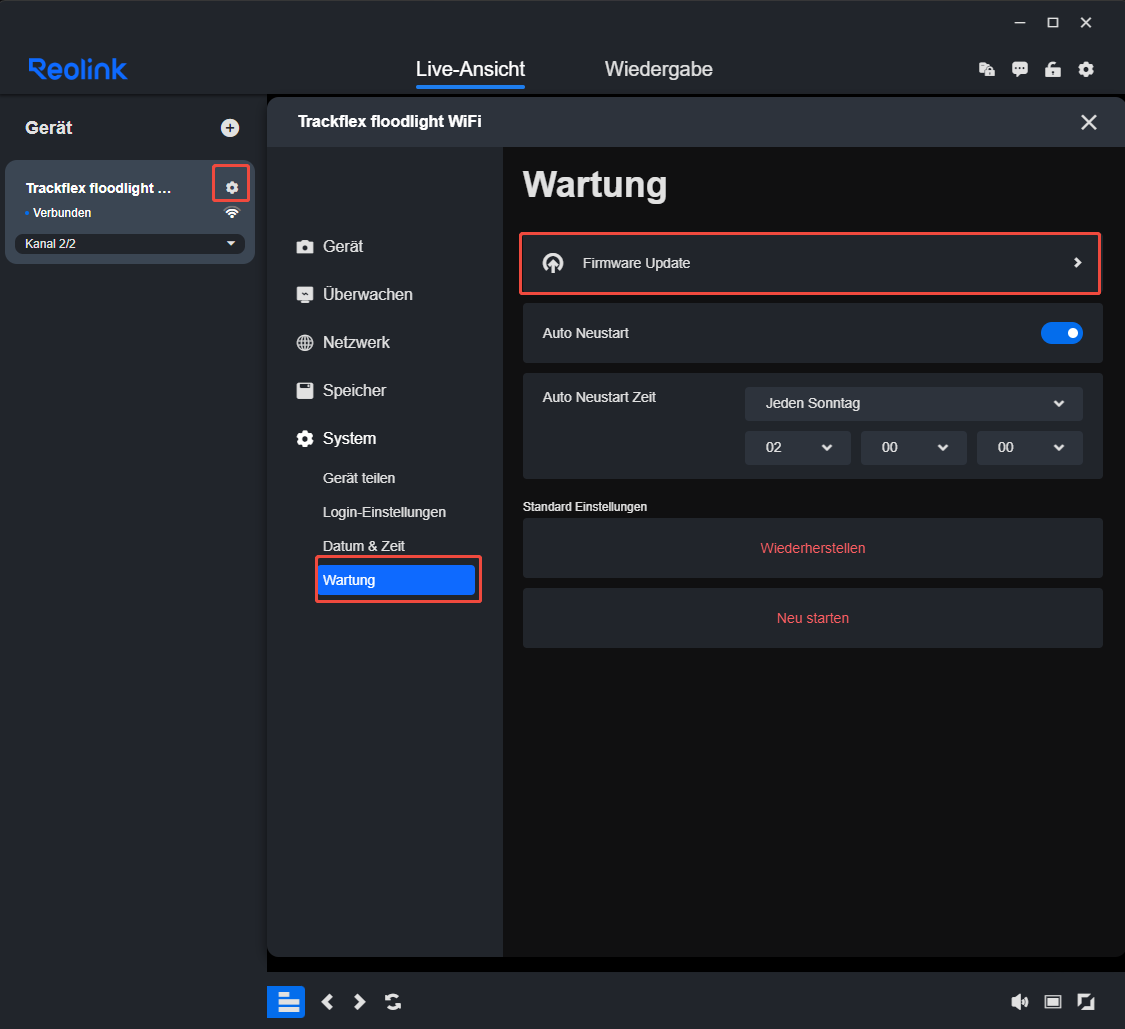
Task: Add a new device with plus icon
Action: pos(230,128)
